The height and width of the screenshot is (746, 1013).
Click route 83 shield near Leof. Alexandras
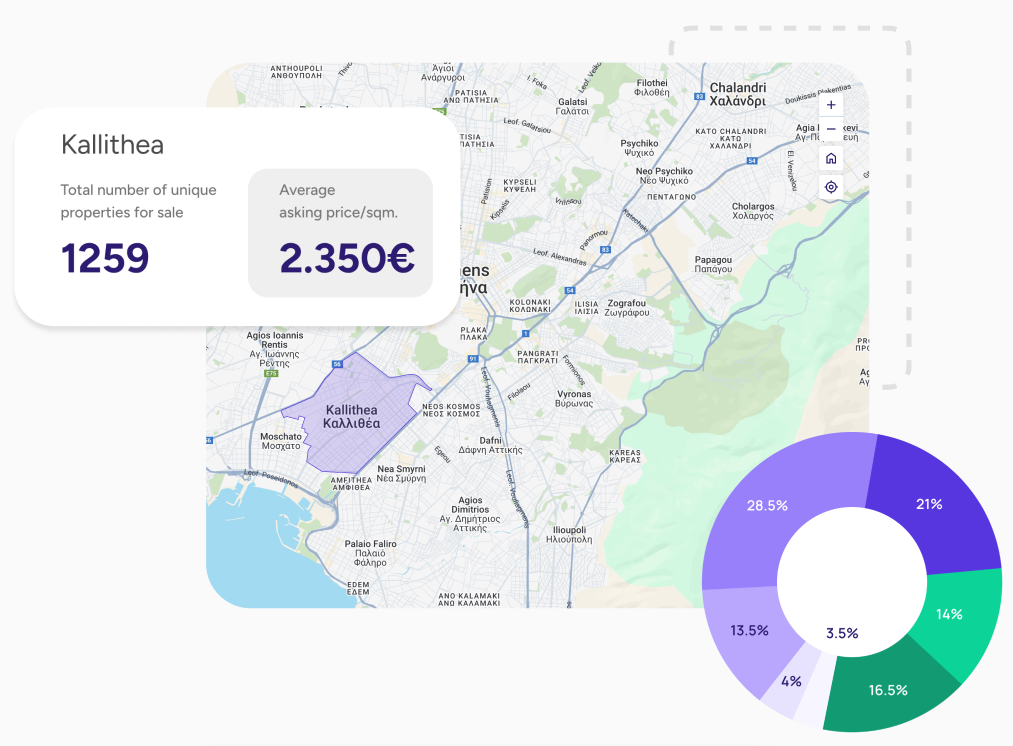pyautogui.click(x=604, y=250)
